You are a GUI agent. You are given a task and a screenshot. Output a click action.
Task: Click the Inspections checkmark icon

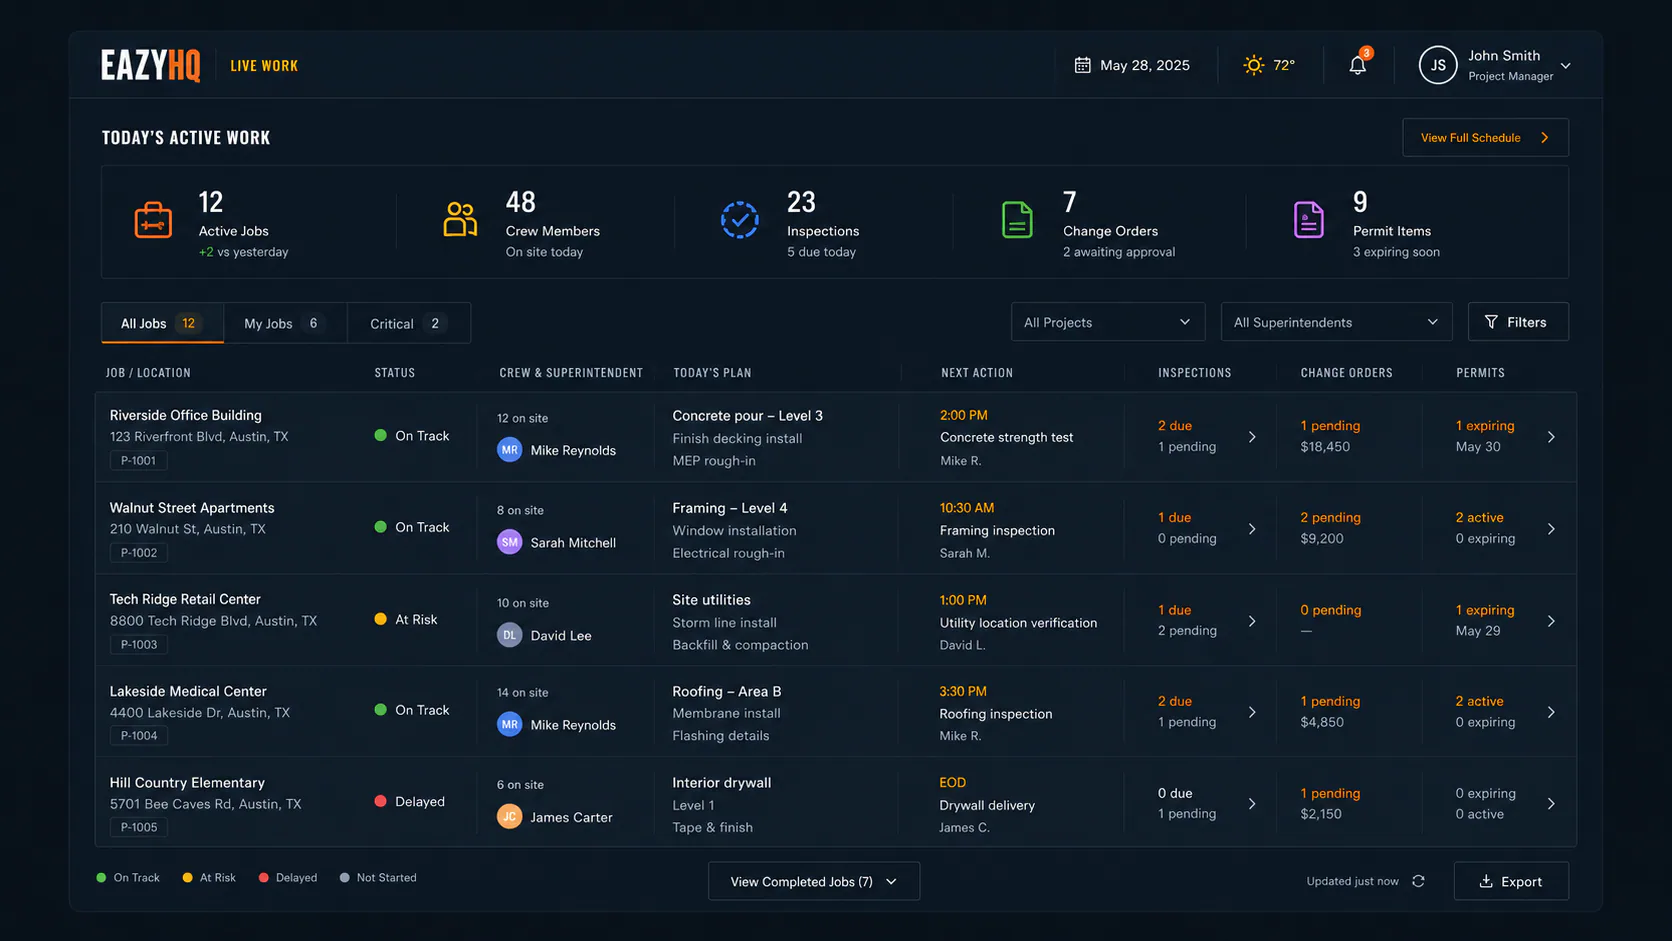click(x=740, y=220)
